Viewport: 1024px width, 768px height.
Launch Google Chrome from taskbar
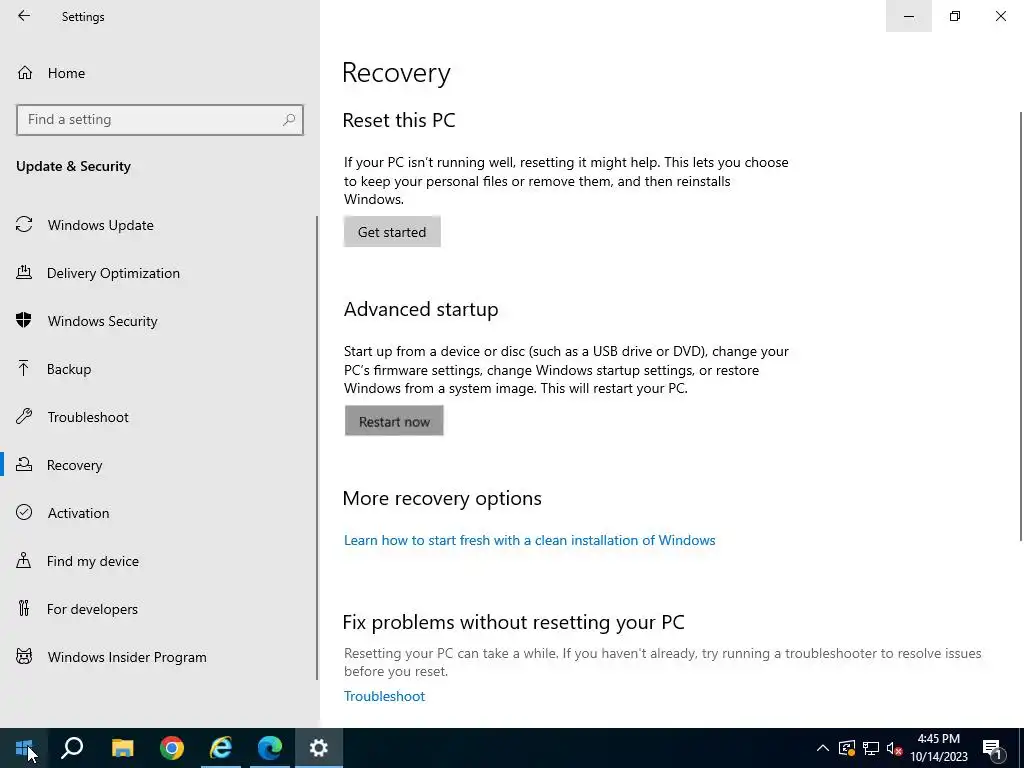click(x=172, y=748)
